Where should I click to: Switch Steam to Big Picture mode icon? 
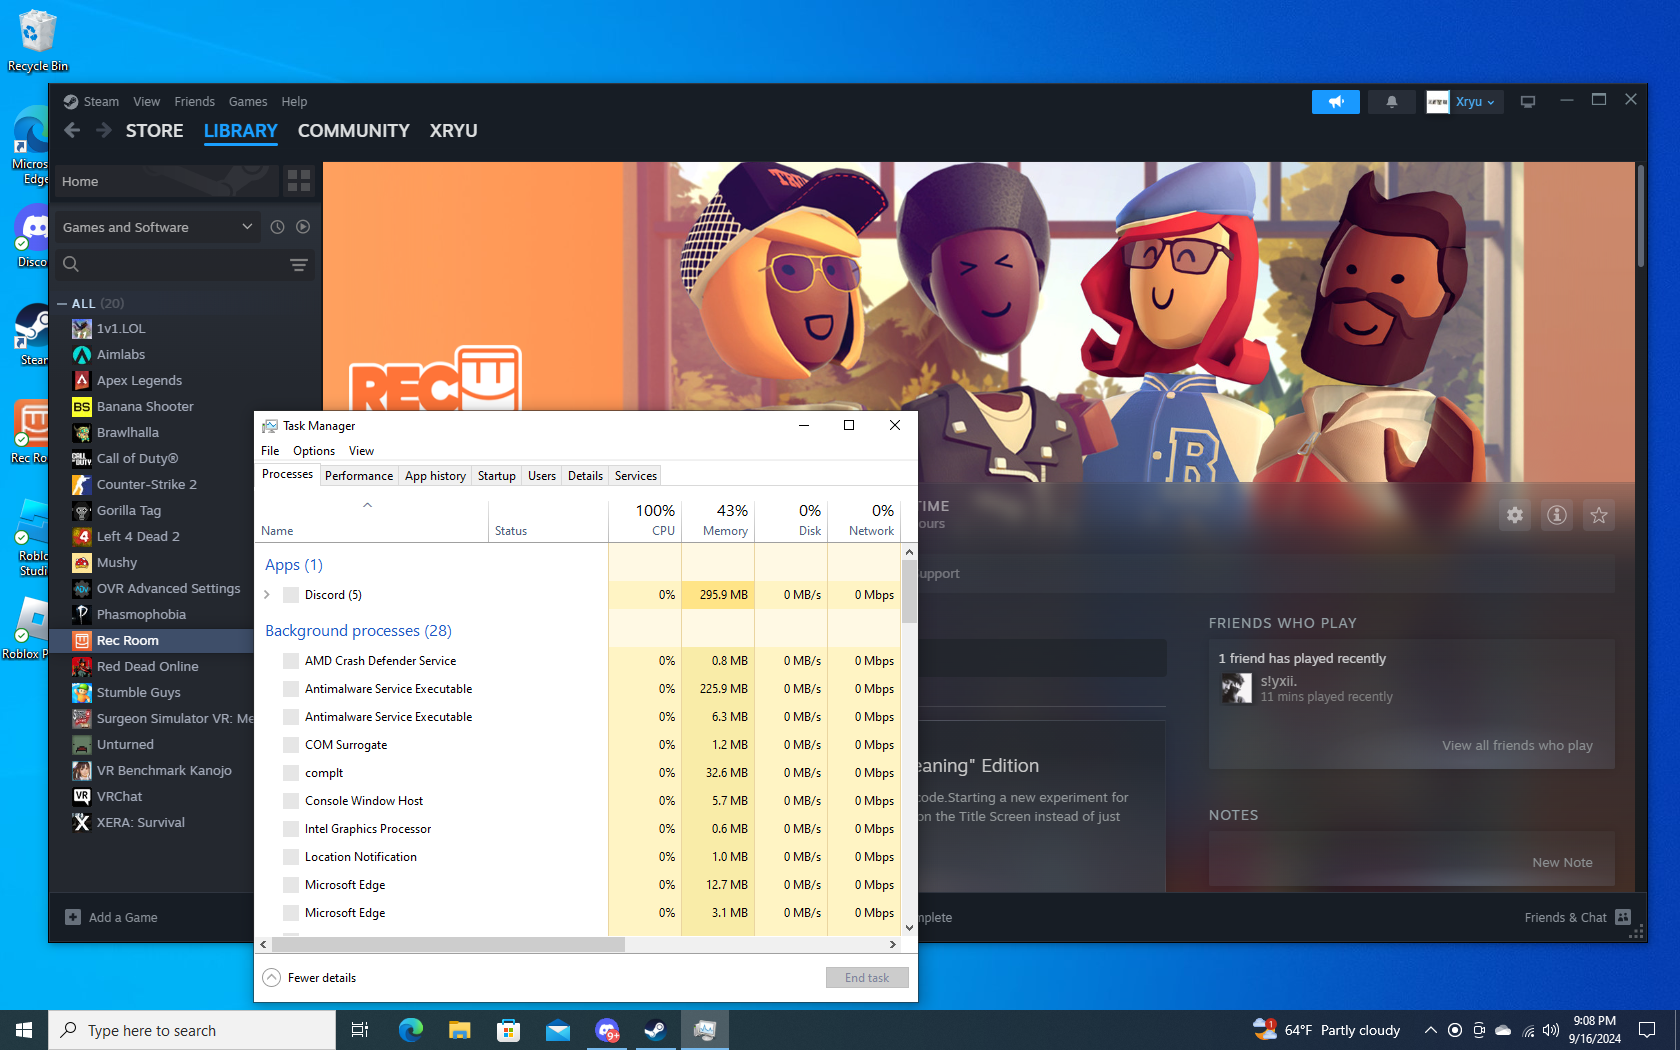pyautogui.click(x=1528, y=102)
